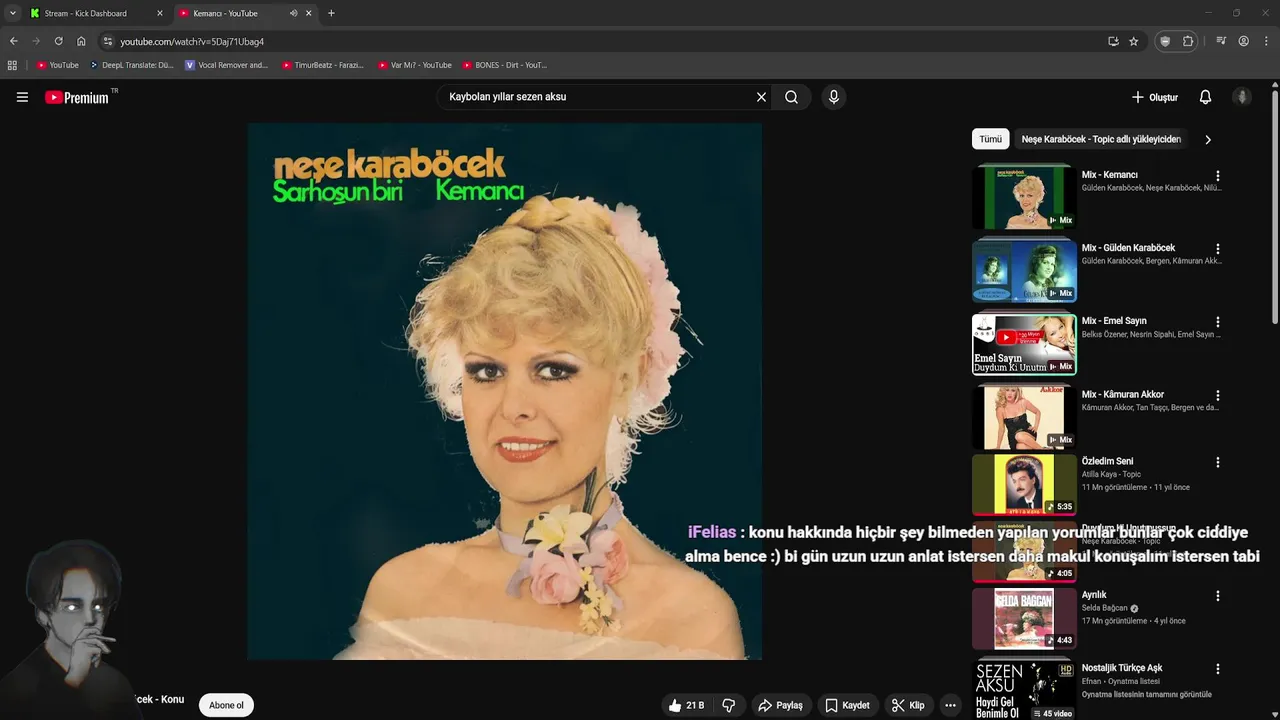Open DeepL Translate bookmark
The width and height of the screenshot is (1280, 720).
click(x=132, y=65)
